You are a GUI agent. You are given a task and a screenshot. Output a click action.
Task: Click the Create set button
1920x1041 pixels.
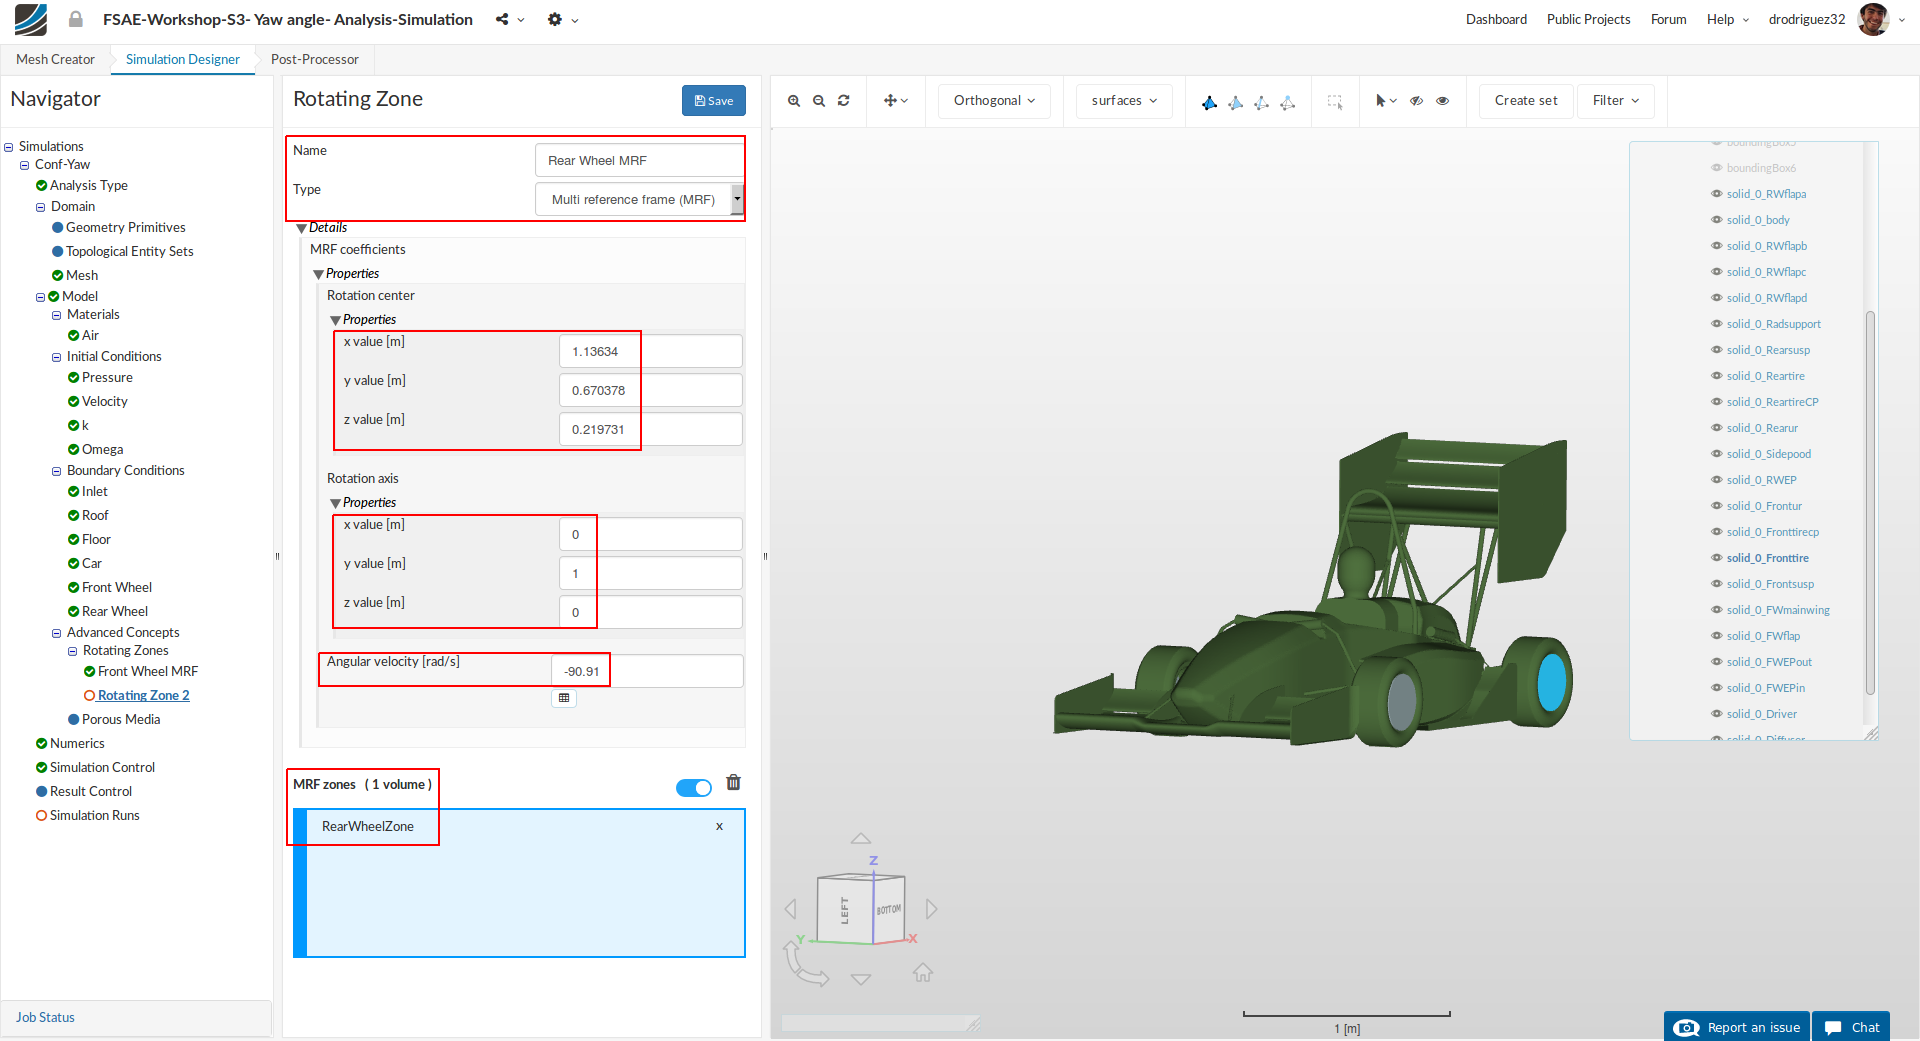coord(1525,101)
